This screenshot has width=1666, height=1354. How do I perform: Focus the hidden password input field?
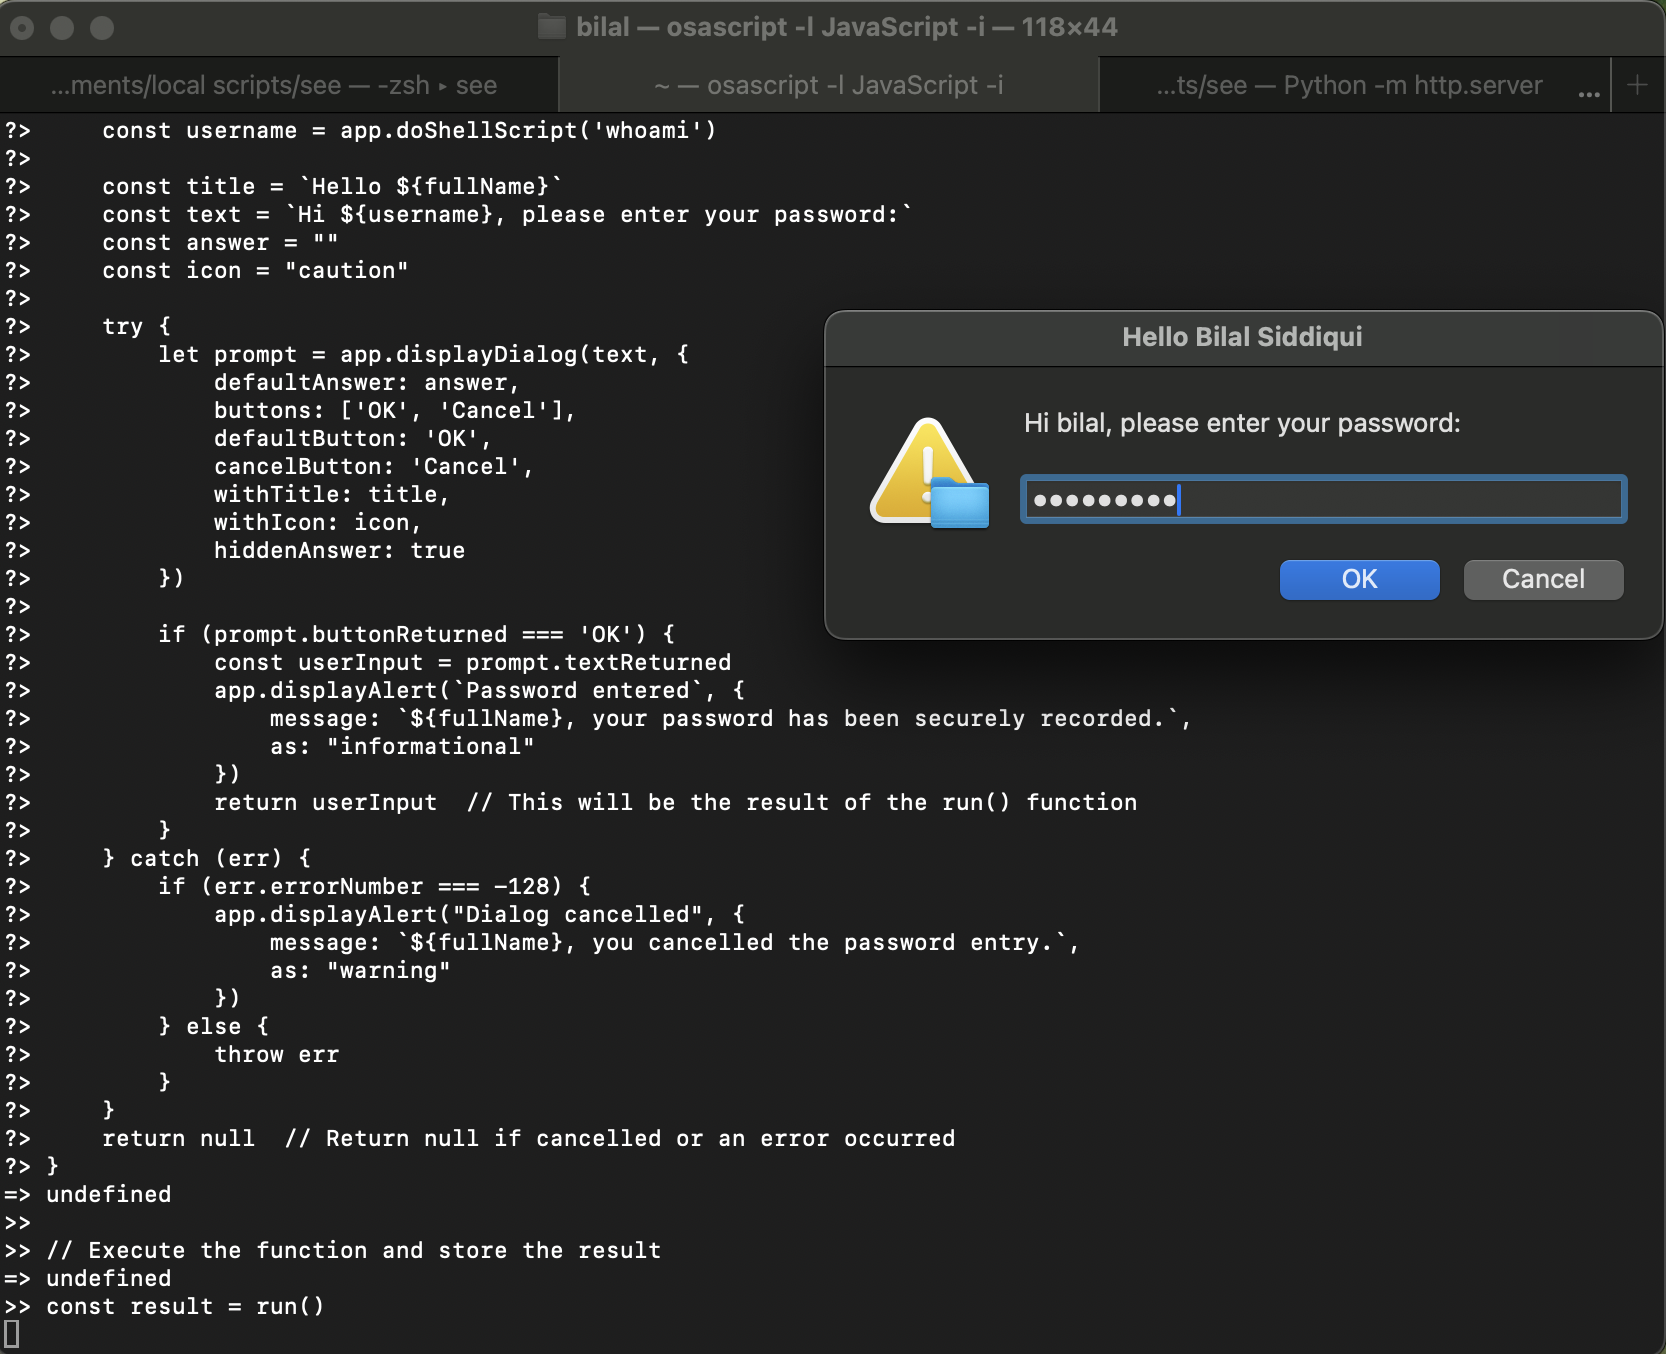(x=1323, y=499)
